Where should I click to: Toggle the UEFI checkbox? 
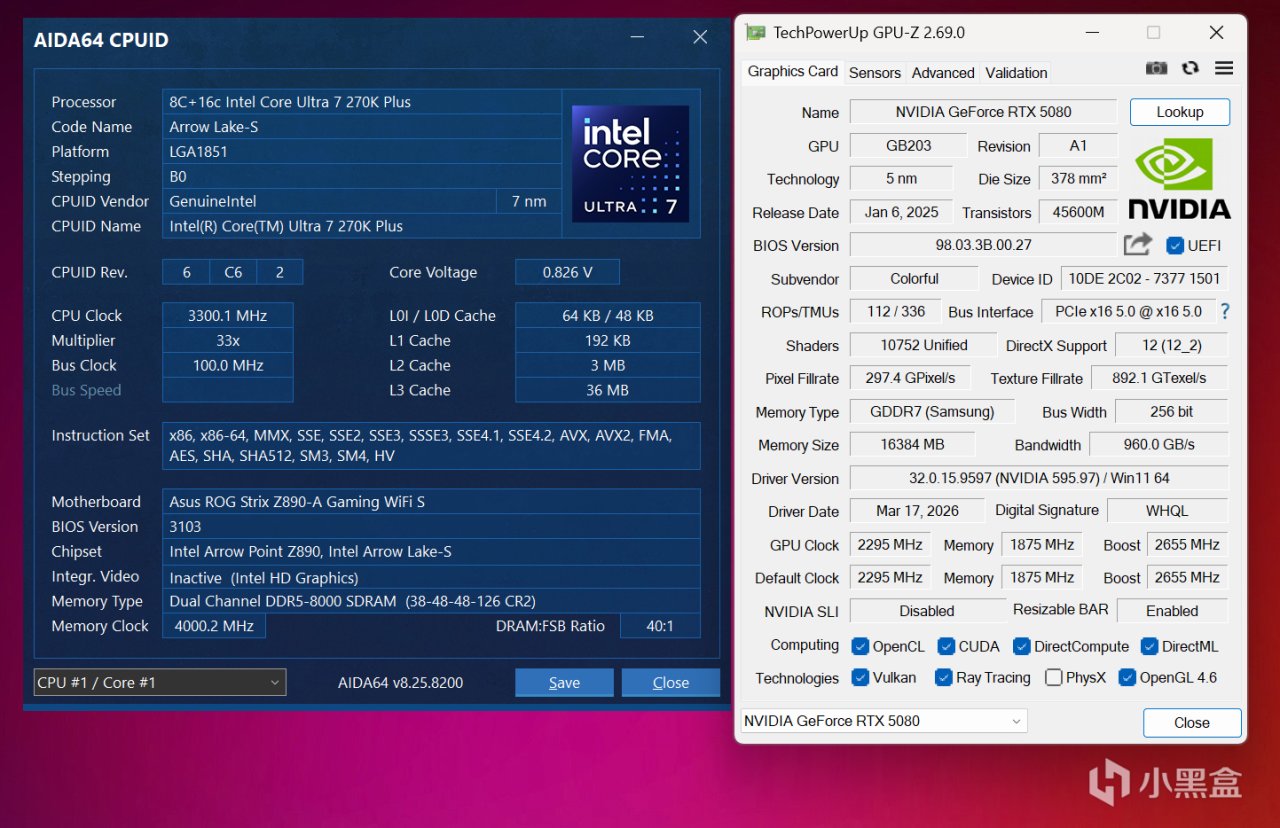tap(1175, 245)
